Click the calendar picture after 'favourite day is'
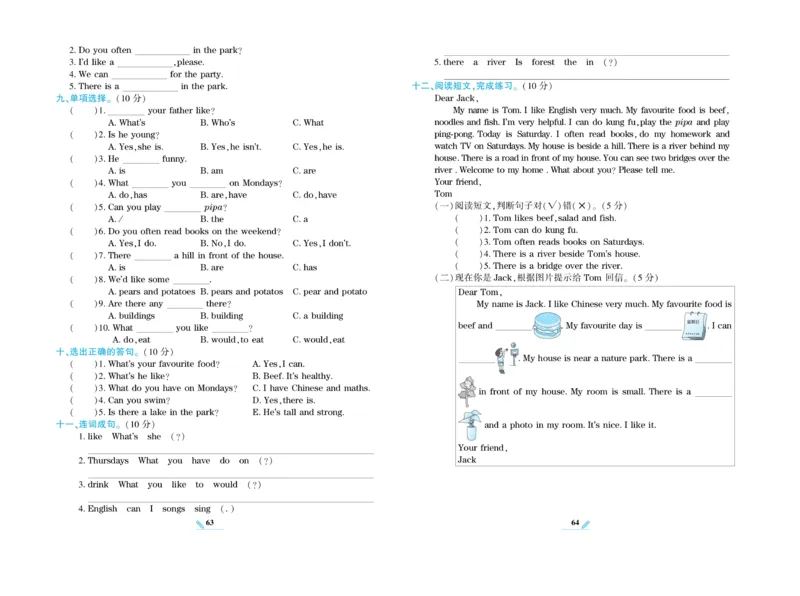 [695, 325]
